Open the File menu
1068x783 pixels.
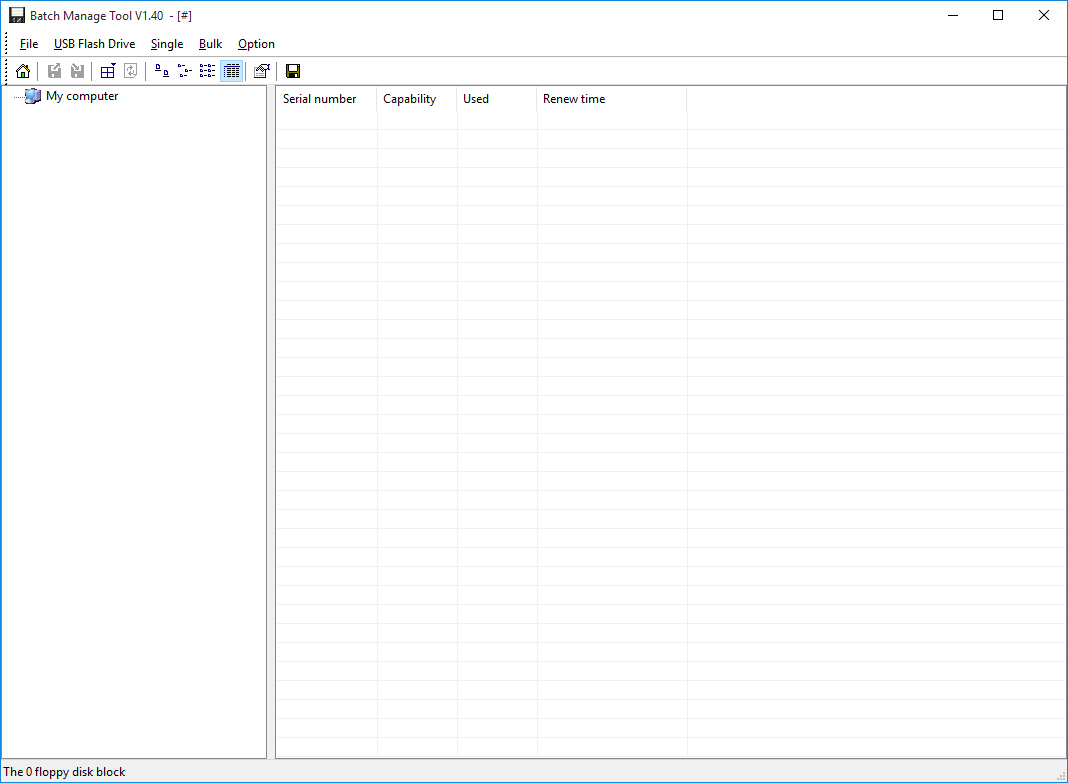click(x=29, y=44)
